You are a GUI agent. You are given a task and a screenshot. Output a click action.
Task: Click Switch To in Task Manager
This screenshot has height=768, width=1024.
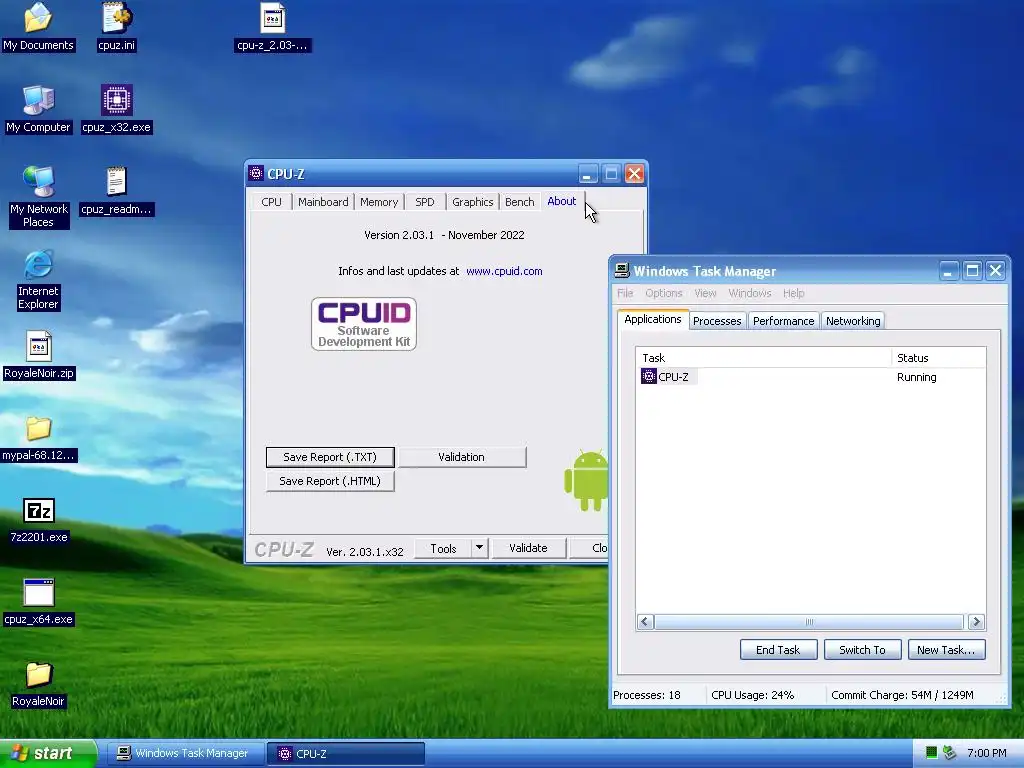coord(862,650)
